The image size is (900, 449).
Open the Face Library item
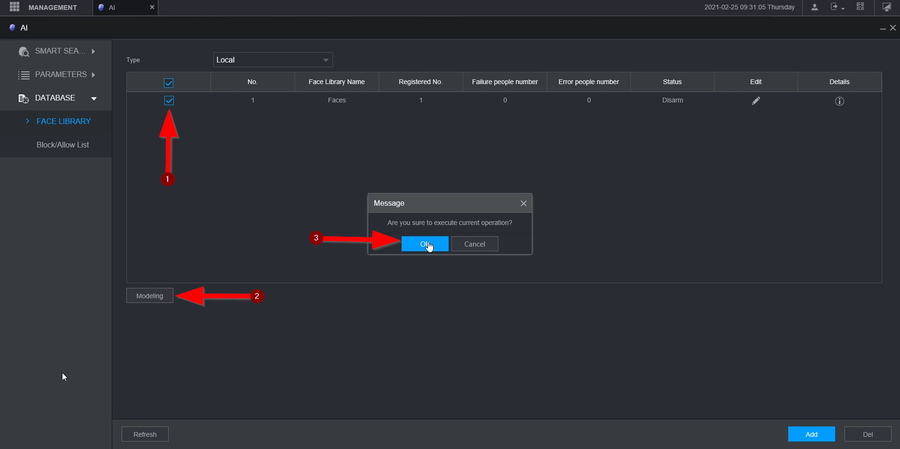[63, 121]
